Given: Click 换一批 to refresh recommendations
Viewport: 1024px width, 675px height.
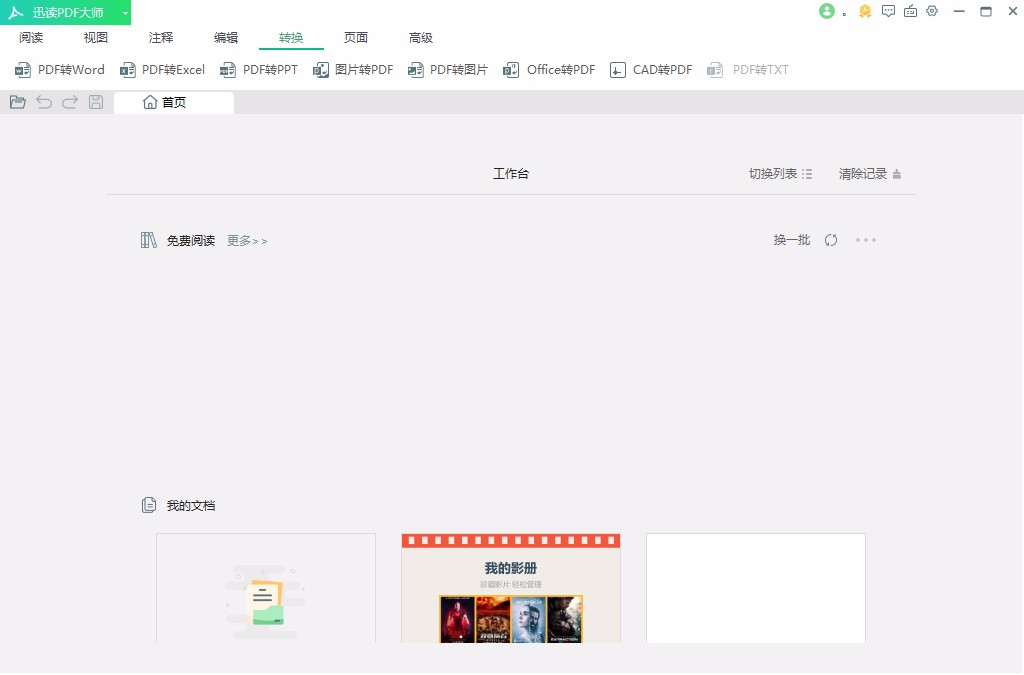Looking at the screenshot, I should (791, 240).
